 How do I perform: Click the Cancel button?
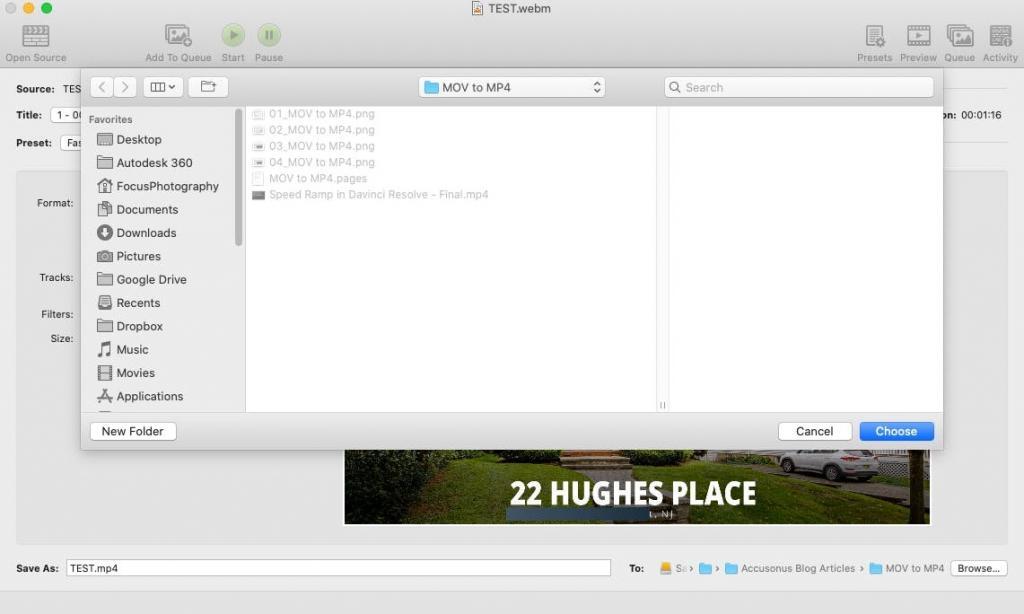[x=814, y=432]
